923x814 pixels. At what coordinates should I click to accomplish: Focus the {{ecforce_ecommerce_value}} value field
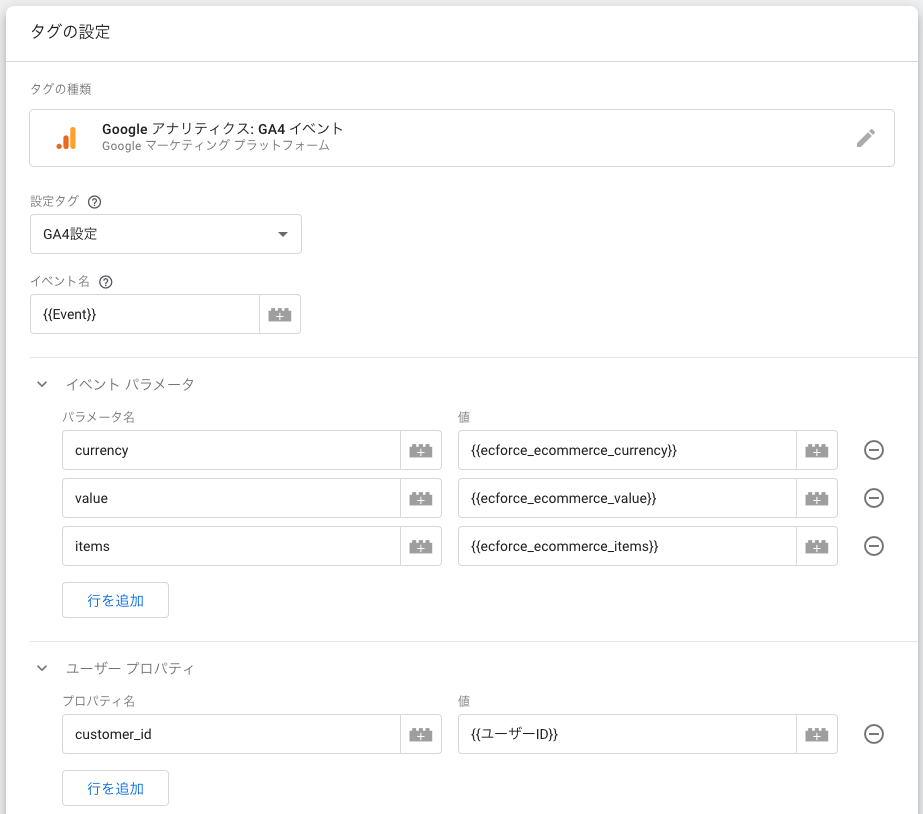[627, 499]
